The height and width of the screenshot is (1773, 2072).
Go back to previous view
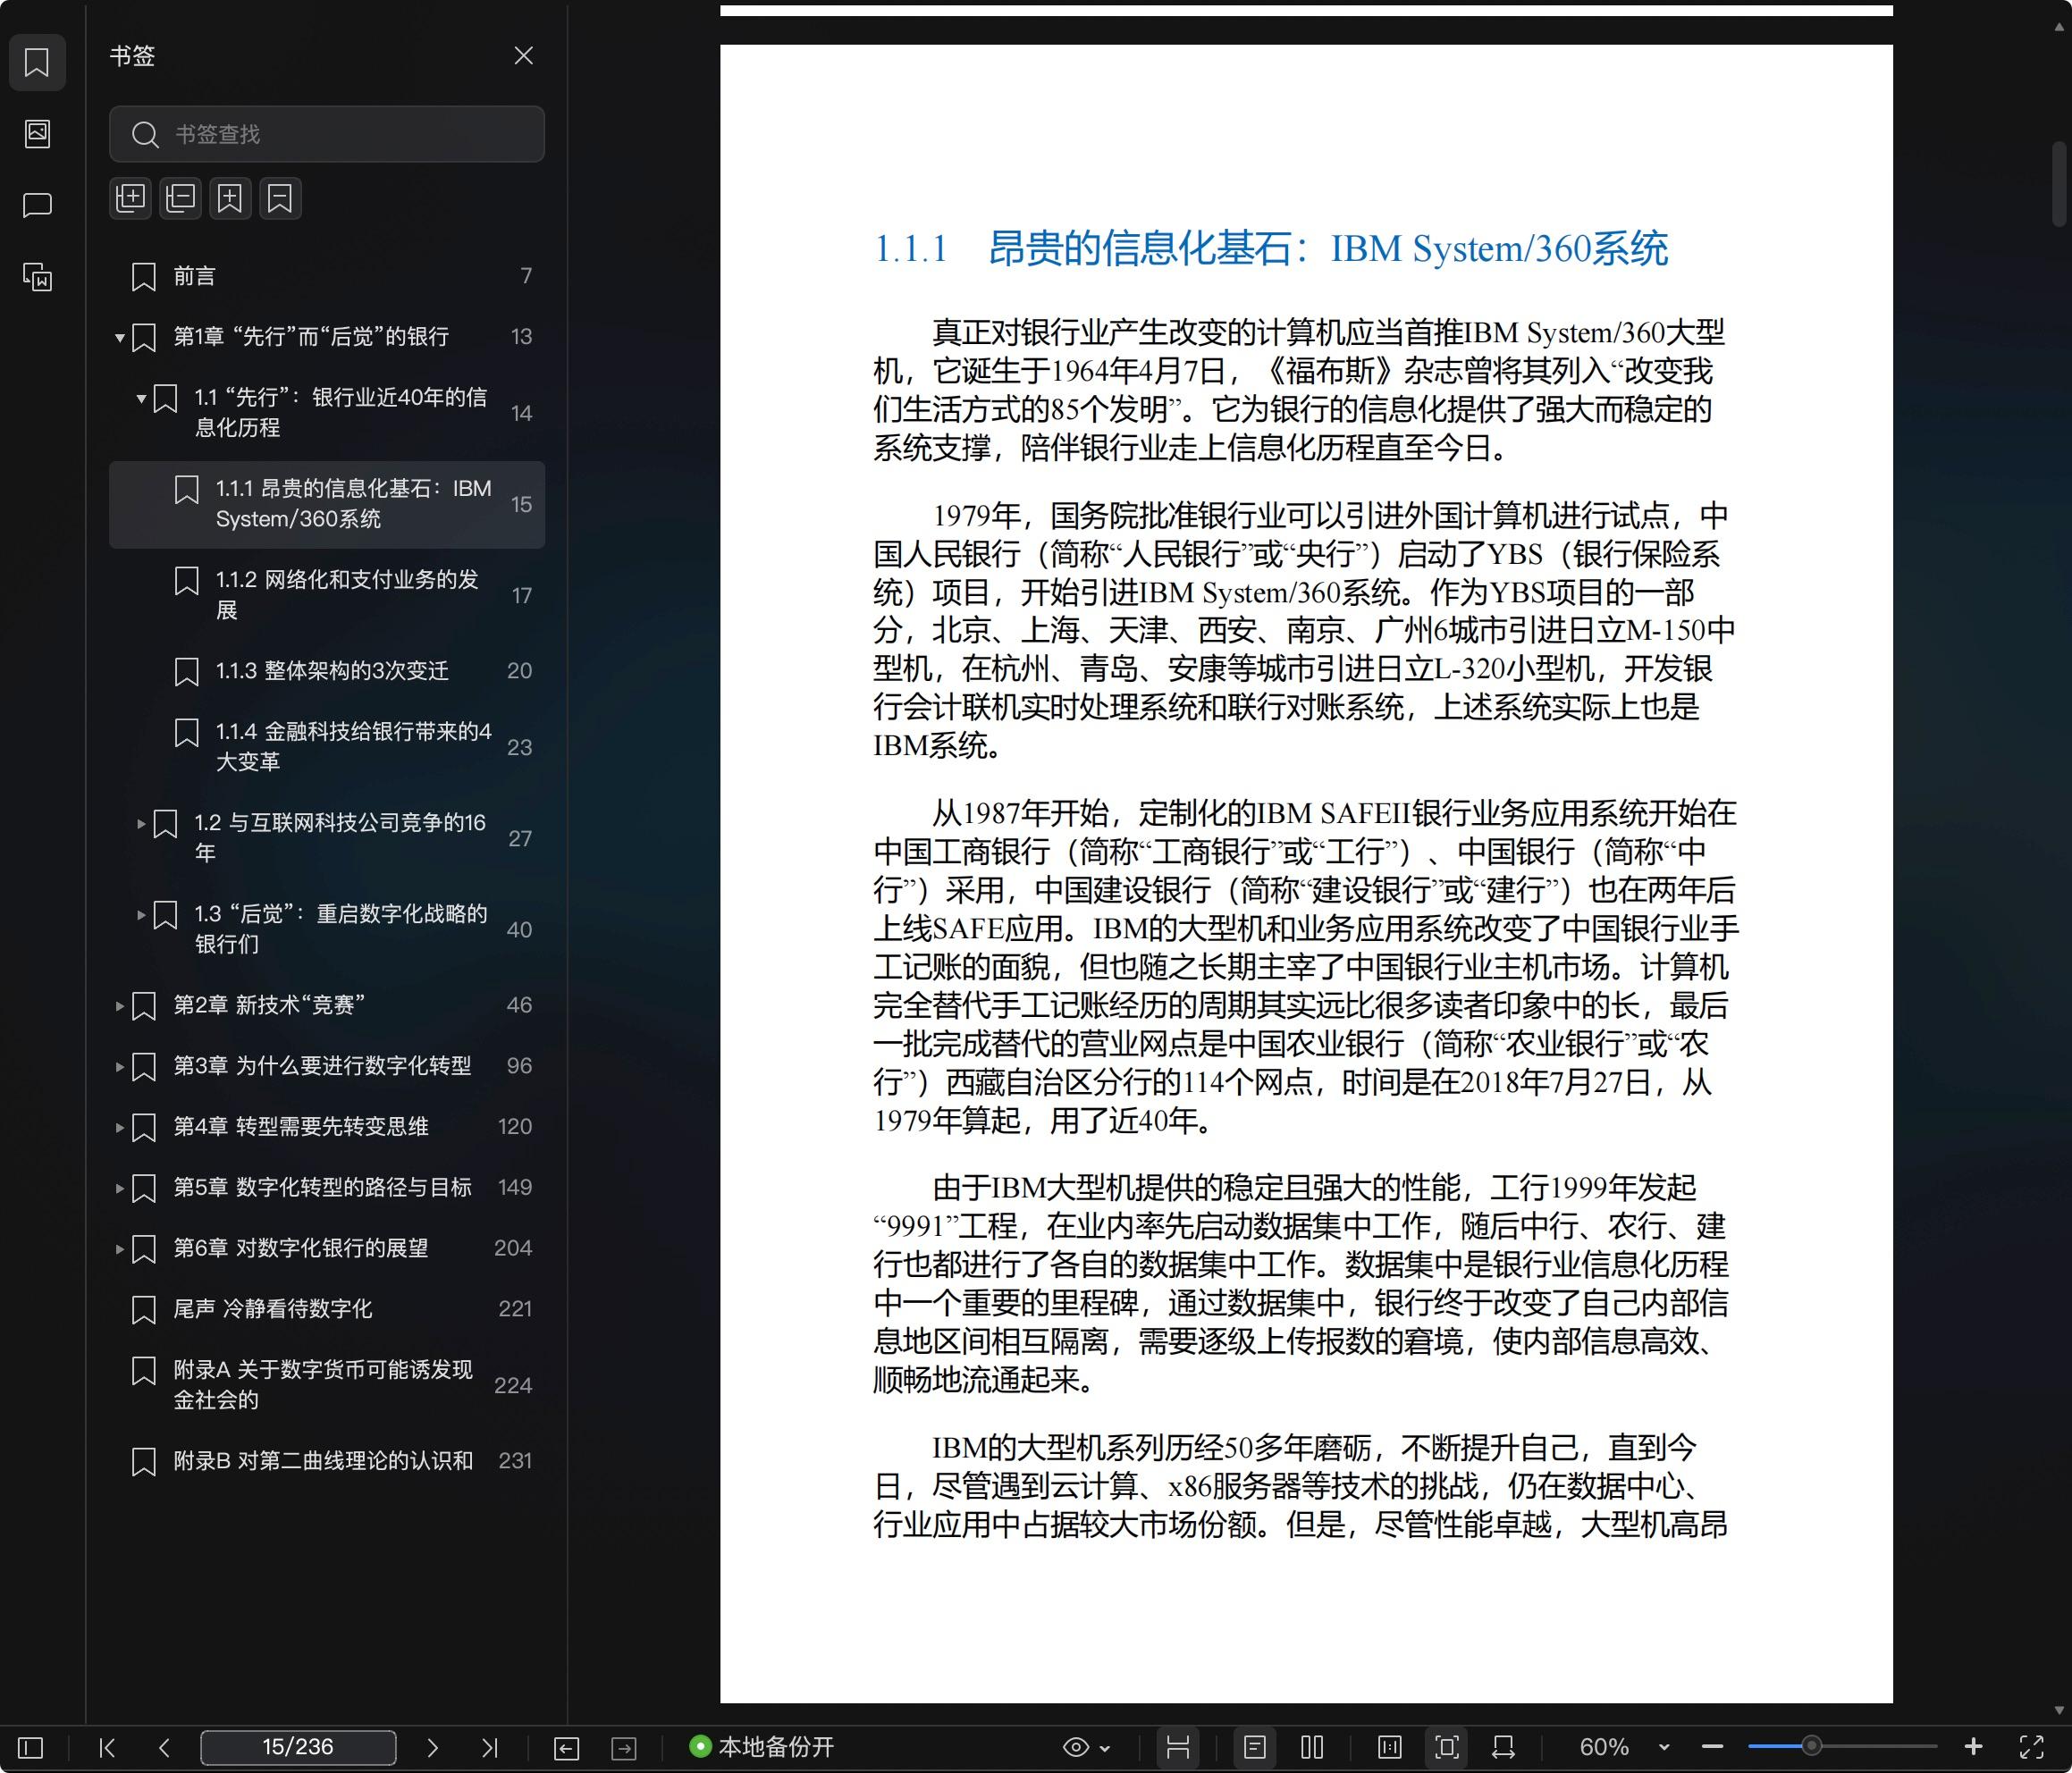(x=566, y=1748)
